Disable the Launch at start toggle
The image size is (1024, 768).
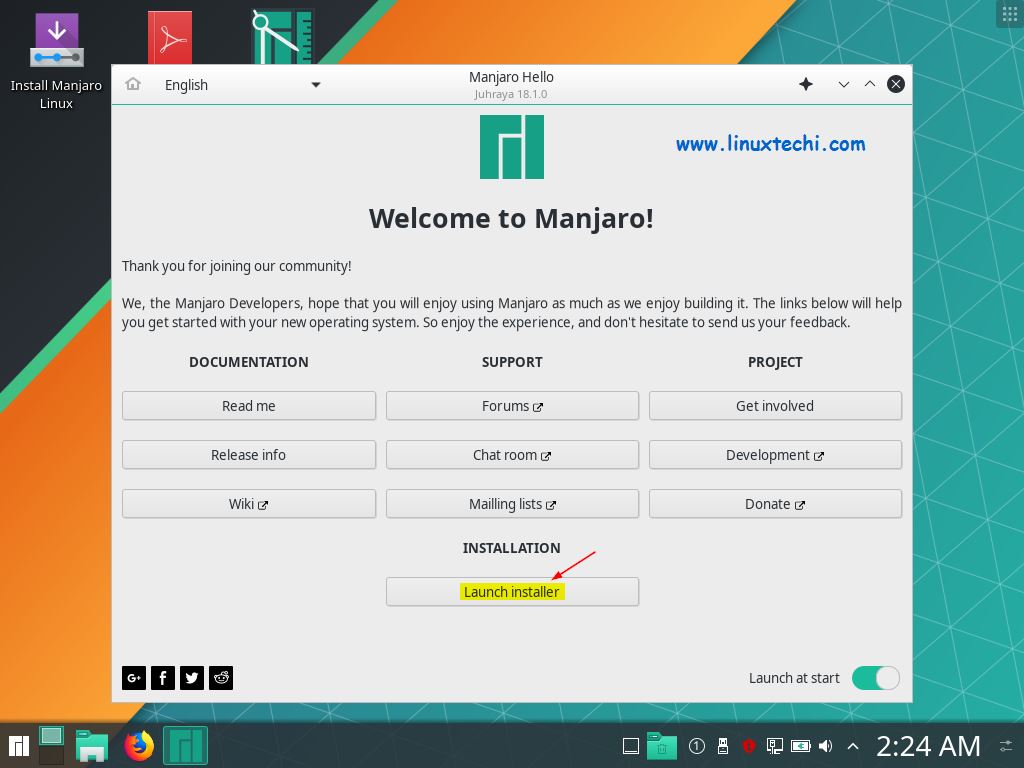pos(875,678)
